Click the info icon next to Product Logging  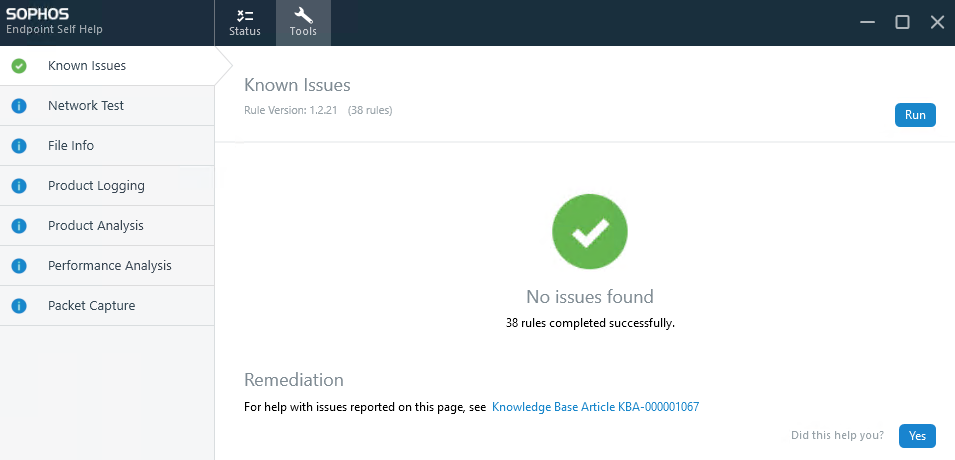coord(18,186)
